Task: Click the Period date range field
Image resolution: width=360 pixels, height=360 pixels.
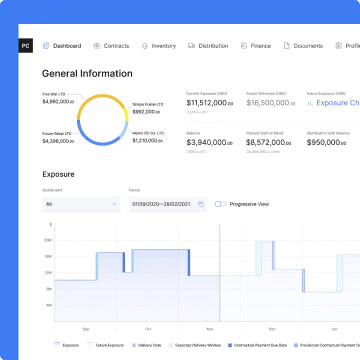Action: pos(168,204)
